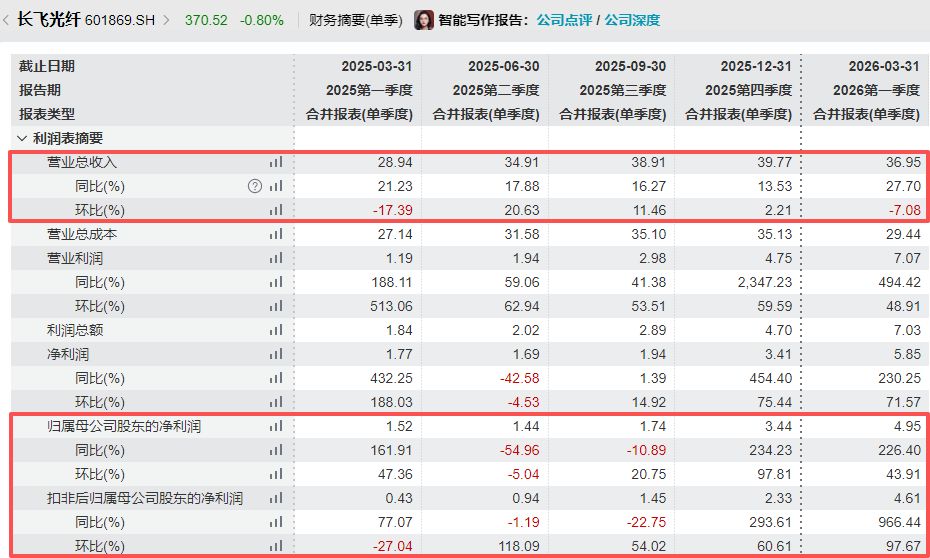Open chart icon for 利润总额 row

[276, 330]
